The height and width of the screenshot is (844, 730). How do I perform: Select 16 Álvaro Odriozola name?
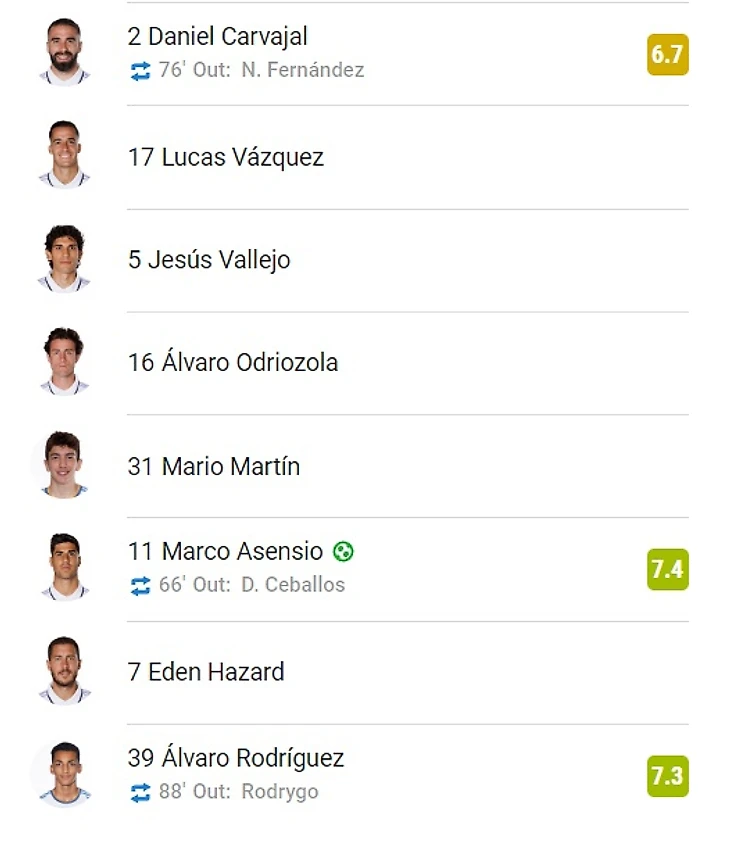pyautogui.click(x=233, y=362)
